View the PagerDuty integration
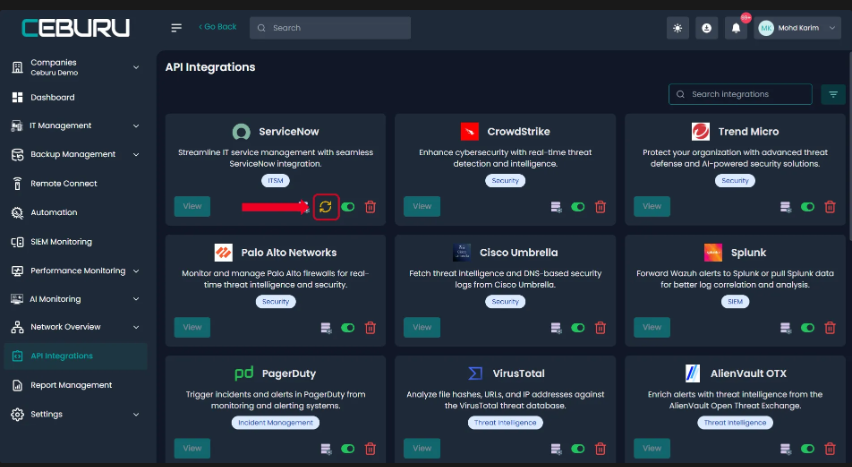The height and width of the screenshot is (467, 852). pos(192,449)
